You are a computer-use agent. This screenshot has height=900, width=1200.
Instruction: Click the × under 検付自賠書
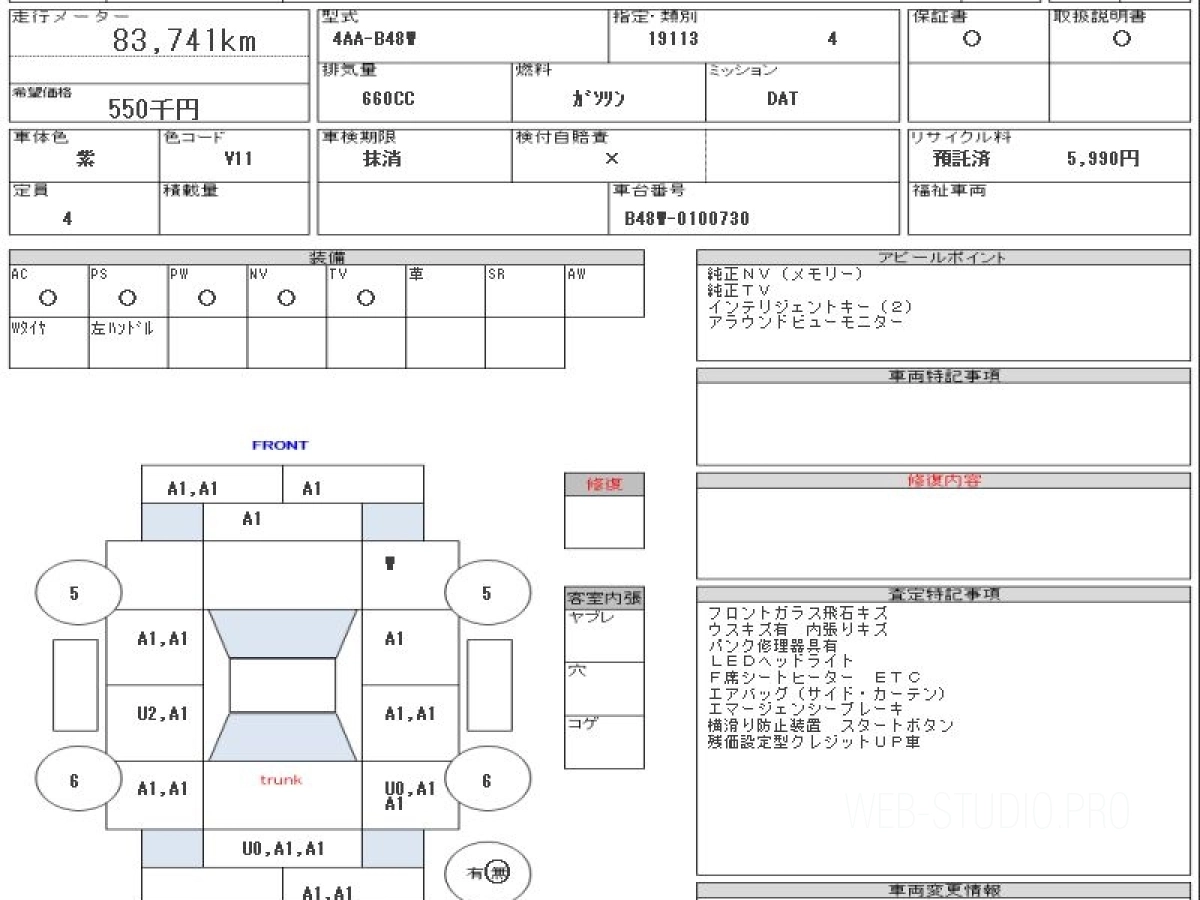pos(611,159)
